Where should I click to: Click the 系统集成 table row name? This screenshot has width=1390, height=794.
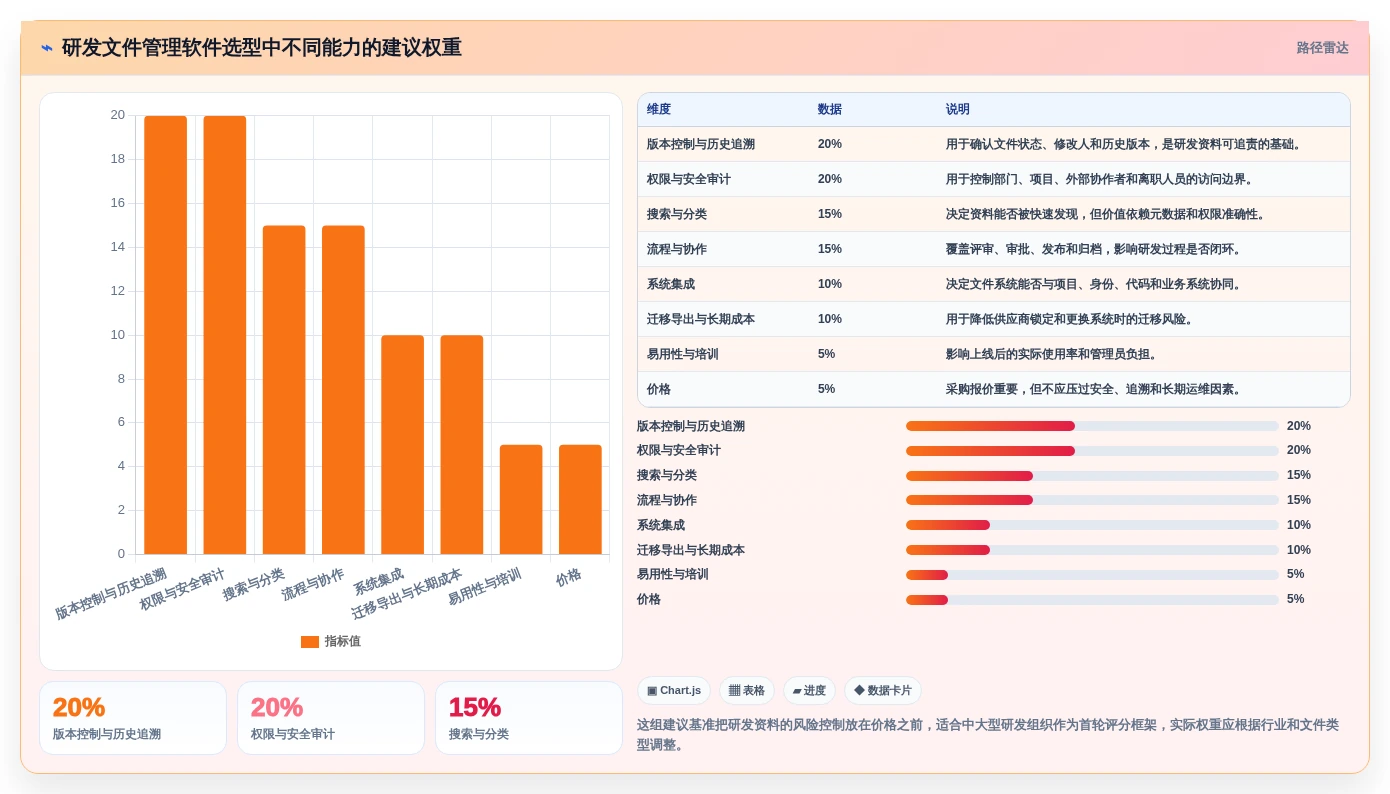click(x=671, y=284)
